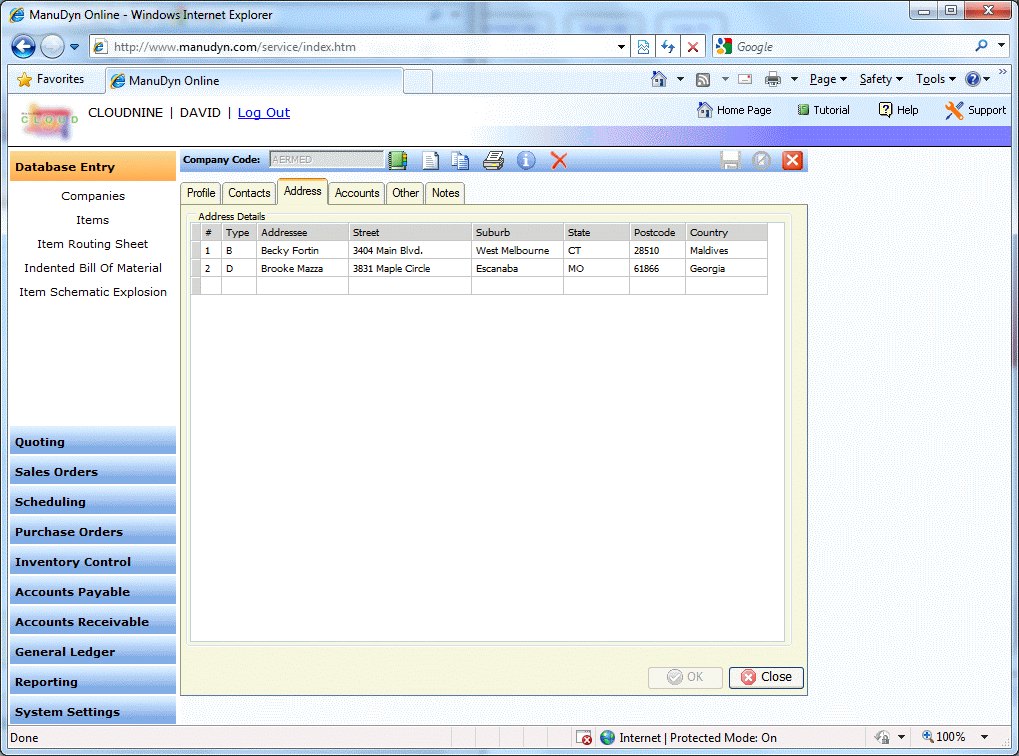
Task: Expand the Safety dropdown menu
Action: click(880, 79)
